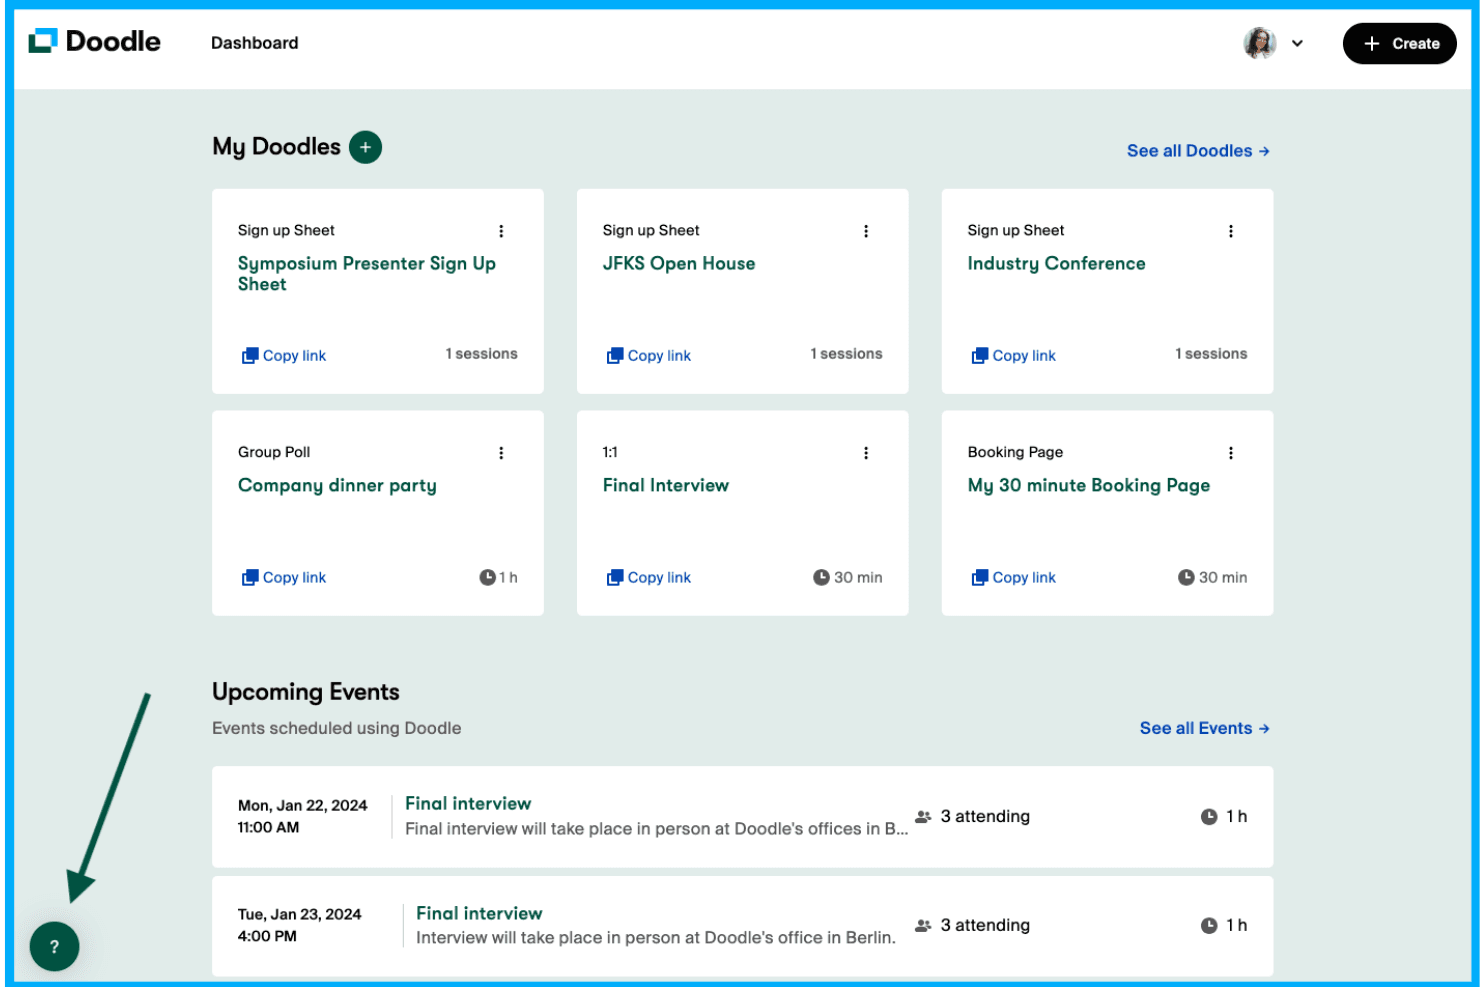Copy link for My 30 minute Booking Page
The width and height of the screenshot is (1480, 987).
(x=1014, y=578)
